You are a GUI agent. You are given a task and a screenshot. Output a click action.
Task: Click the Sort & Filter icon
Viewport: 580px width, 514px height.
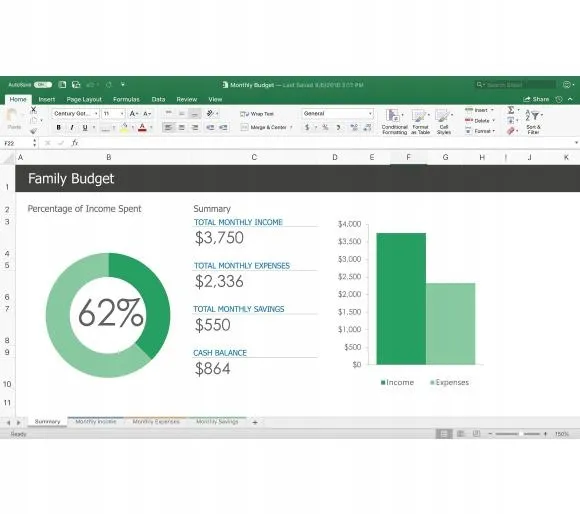[533, 122]
